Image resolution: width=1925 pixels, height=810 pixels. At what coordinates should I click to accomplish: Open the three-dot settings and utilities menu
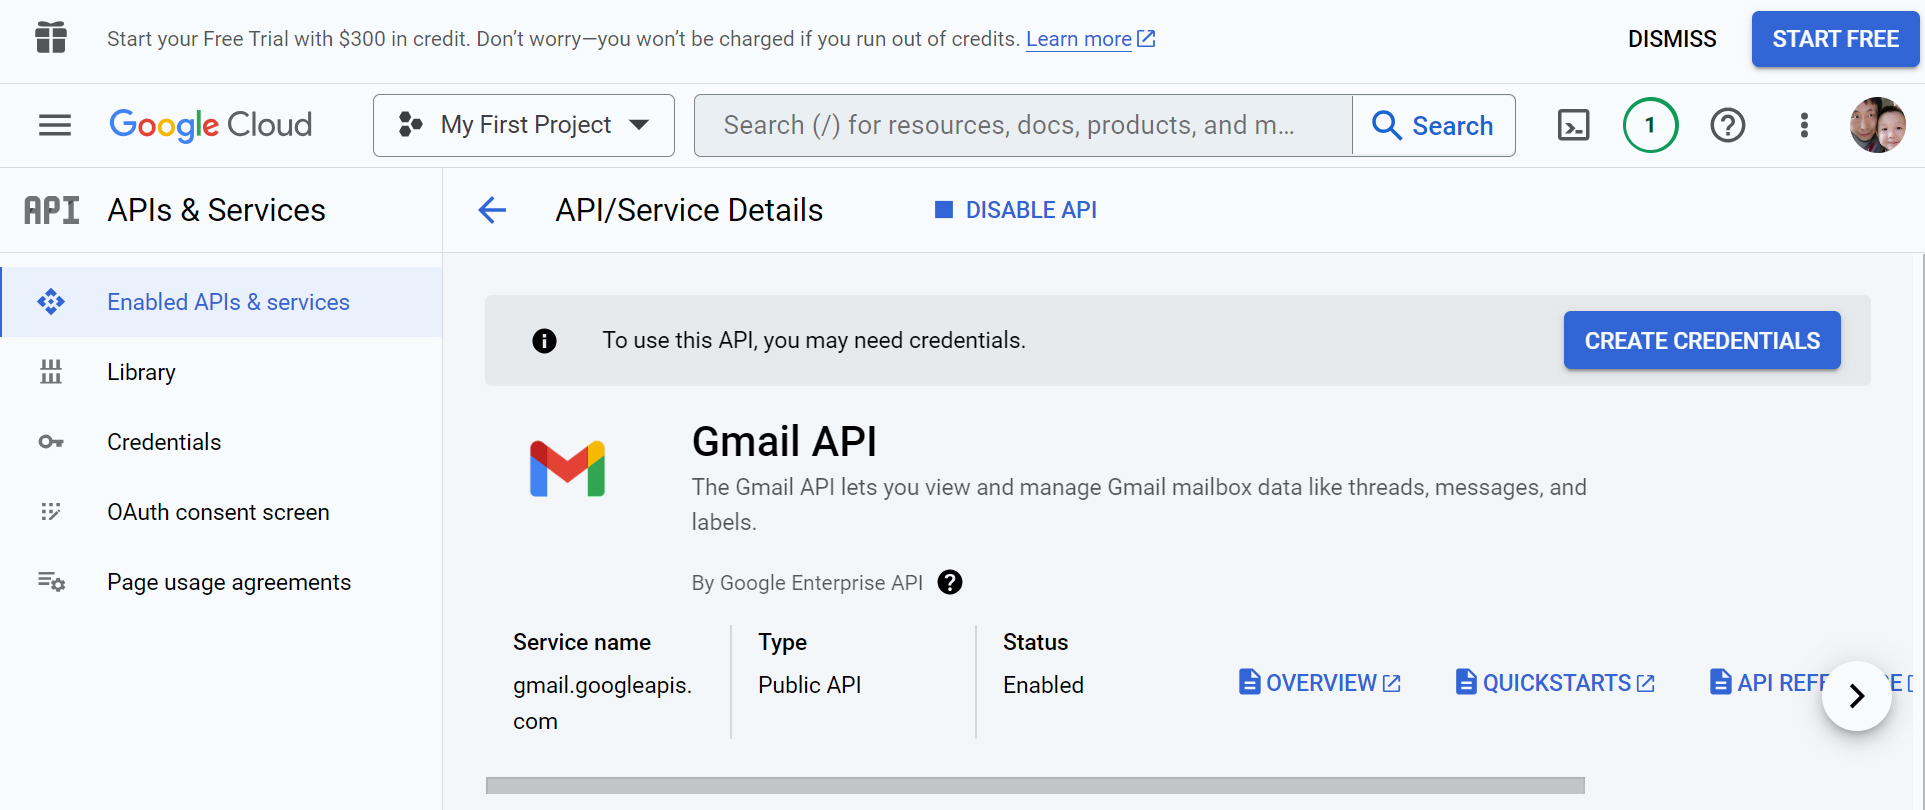(1804, 125)
